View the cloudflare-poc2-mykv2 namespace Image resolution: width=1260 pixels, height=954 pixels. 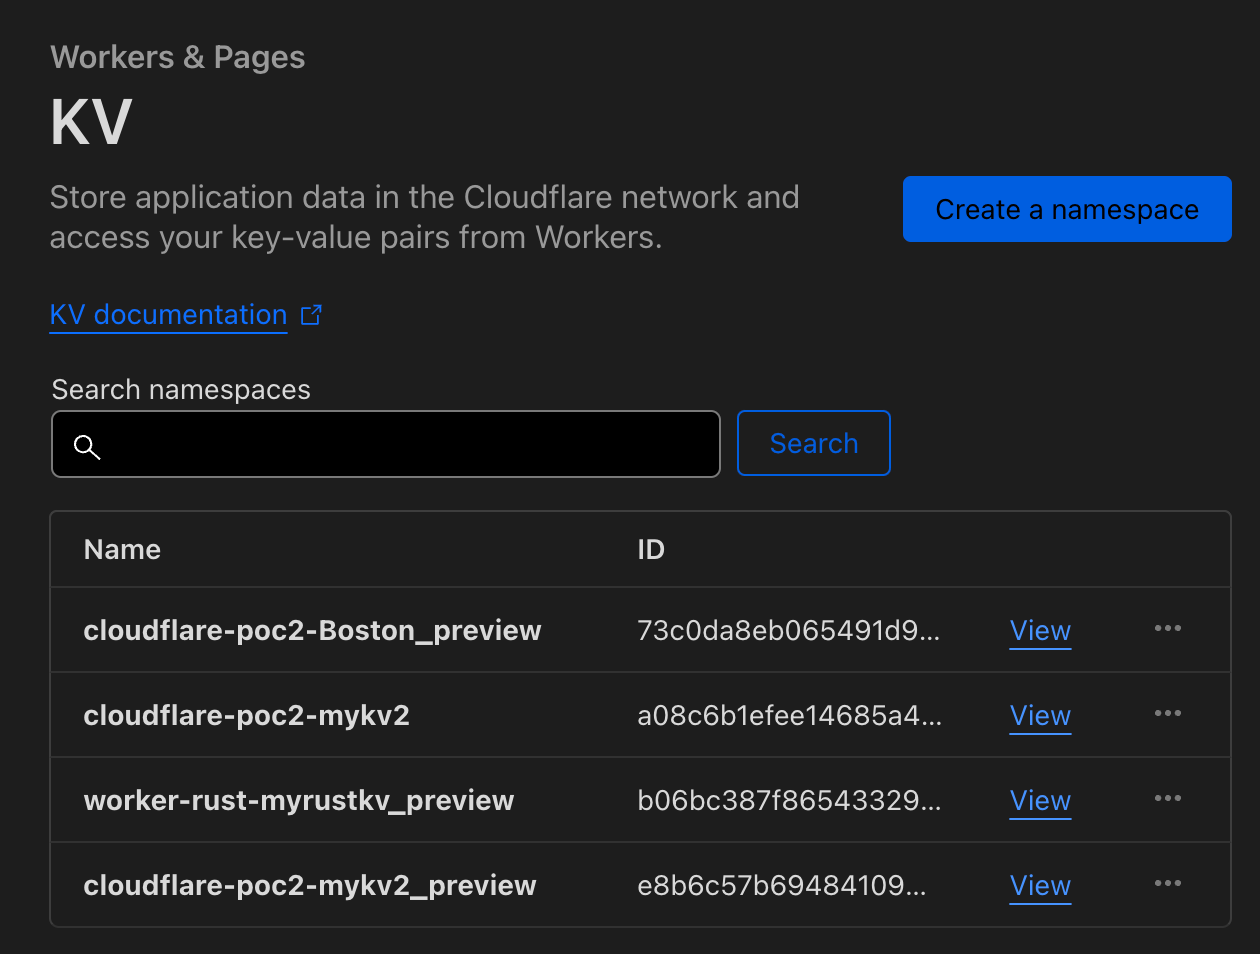tap(1040, 716)
